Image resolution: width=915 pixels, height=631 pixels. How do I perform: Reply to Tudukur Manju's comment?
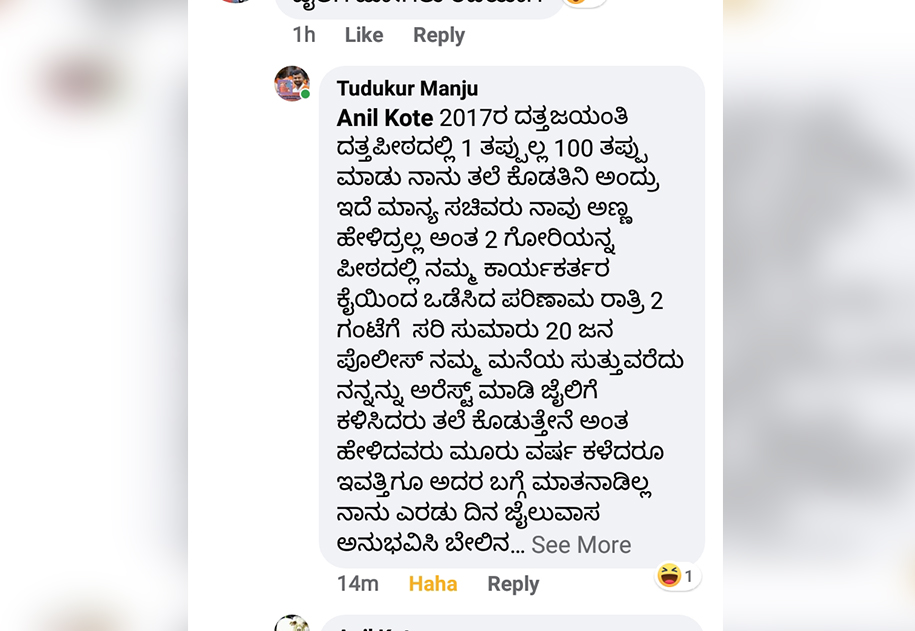tap(513, 584)
